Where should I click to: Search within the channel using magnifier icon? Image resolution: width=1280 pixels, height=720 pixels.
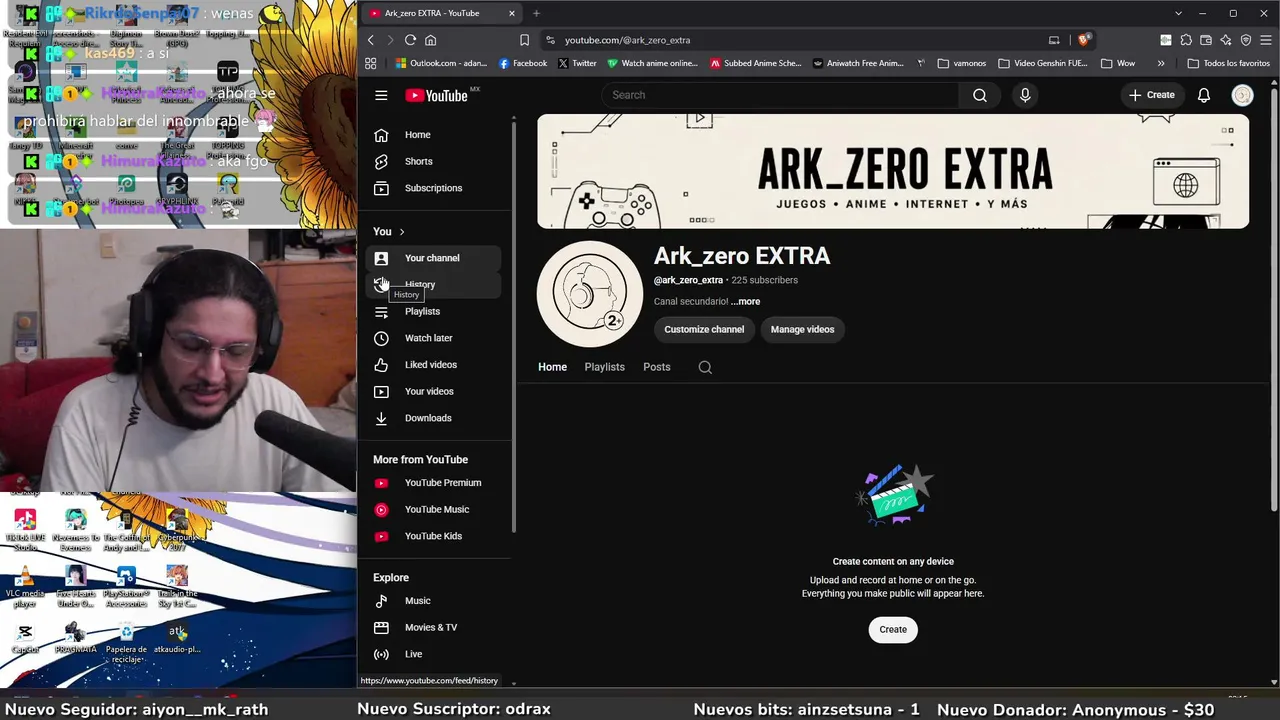[x=705, y=367]
